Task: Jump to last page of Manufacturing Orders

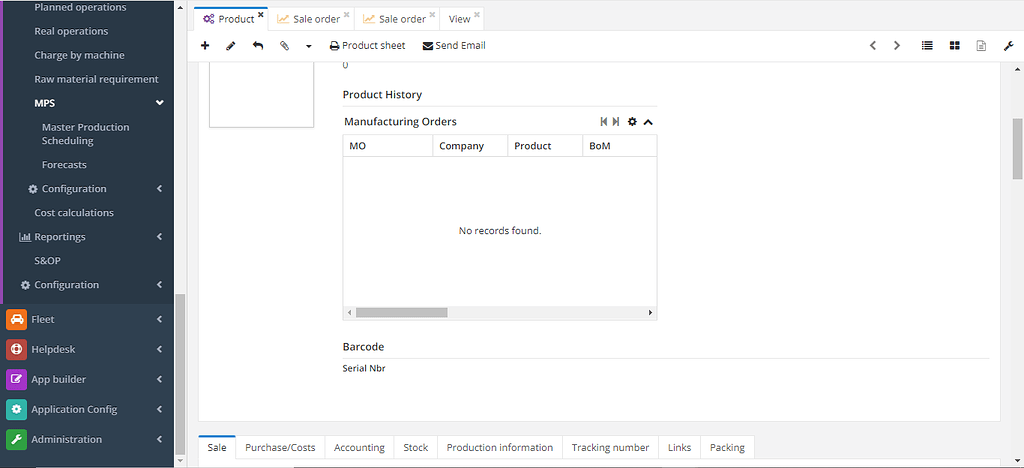Action: [616, 121]
